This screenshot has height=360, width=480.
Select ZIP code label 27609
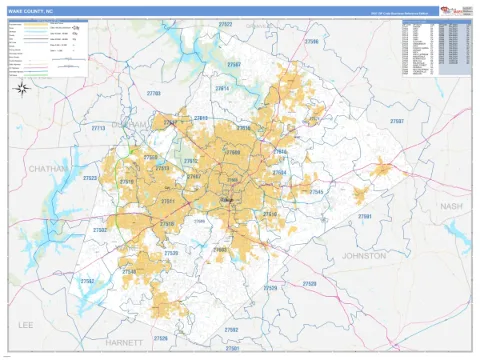233,152
